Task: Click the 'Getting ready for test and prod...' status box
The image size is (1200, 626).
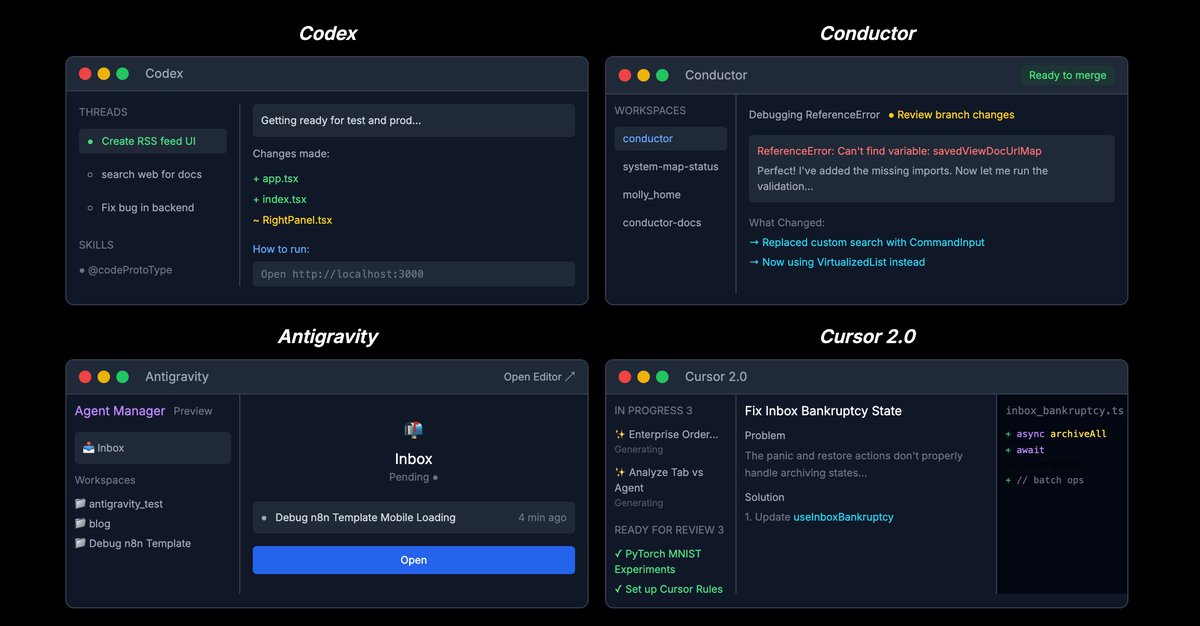Action: pyautogui.click(x=413, y=120)
